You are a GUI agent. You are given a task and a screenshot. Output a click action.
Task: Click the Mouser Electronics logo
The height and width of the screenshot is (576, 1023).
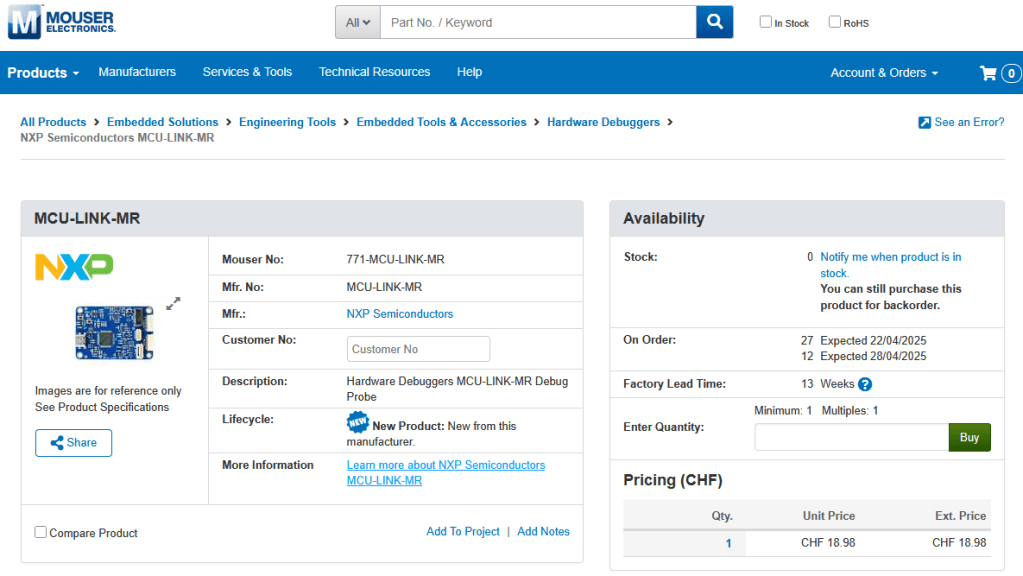coord(62,22)
